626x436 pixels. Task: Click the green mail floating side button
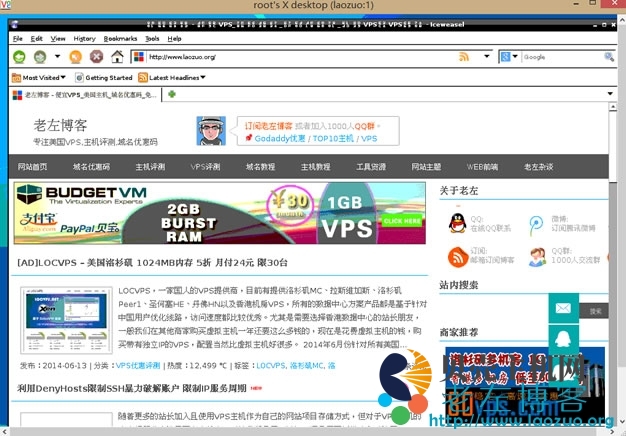tap(564, 308)
